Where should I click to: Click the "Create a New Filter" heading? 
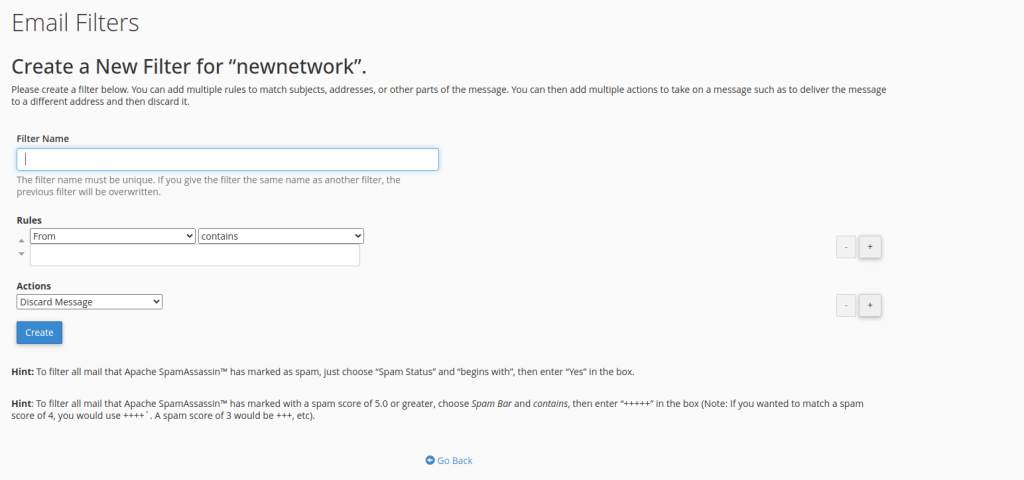click(x=189, y=67)
